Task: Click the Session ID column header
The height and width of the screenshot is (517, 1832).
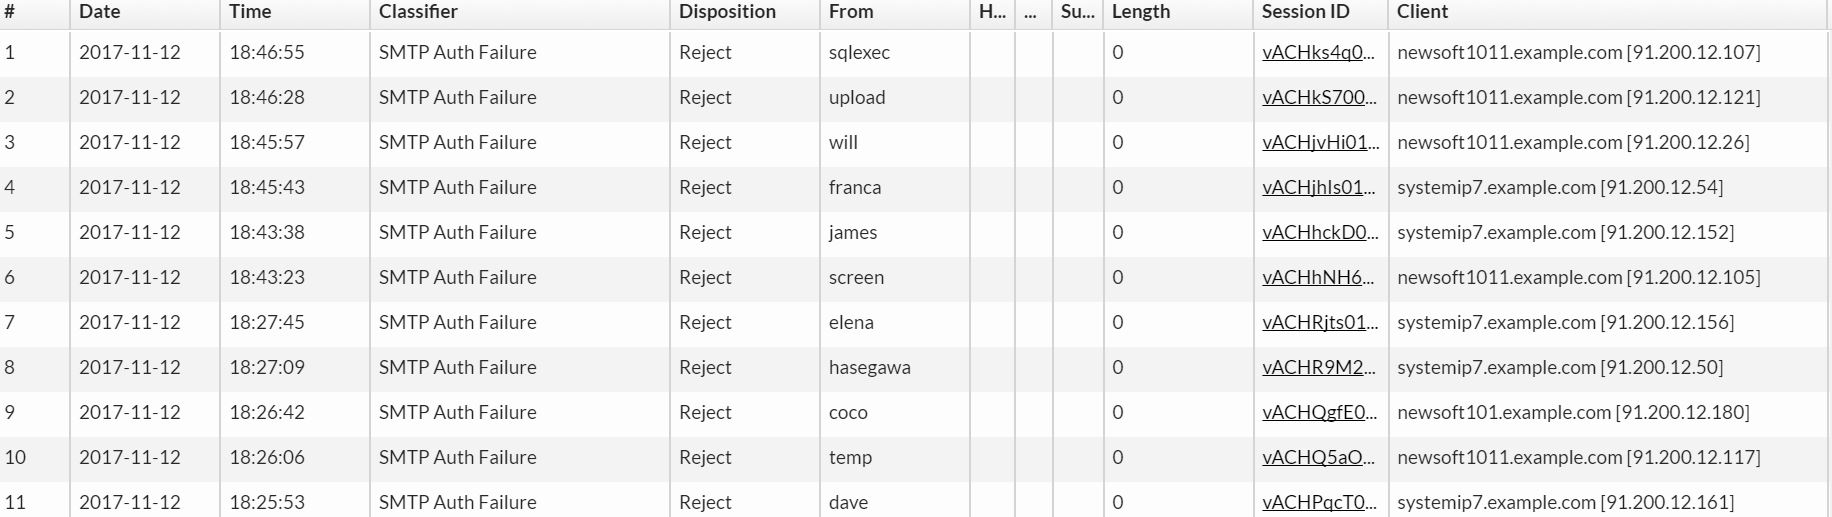Action: (x=1305, y=12)
